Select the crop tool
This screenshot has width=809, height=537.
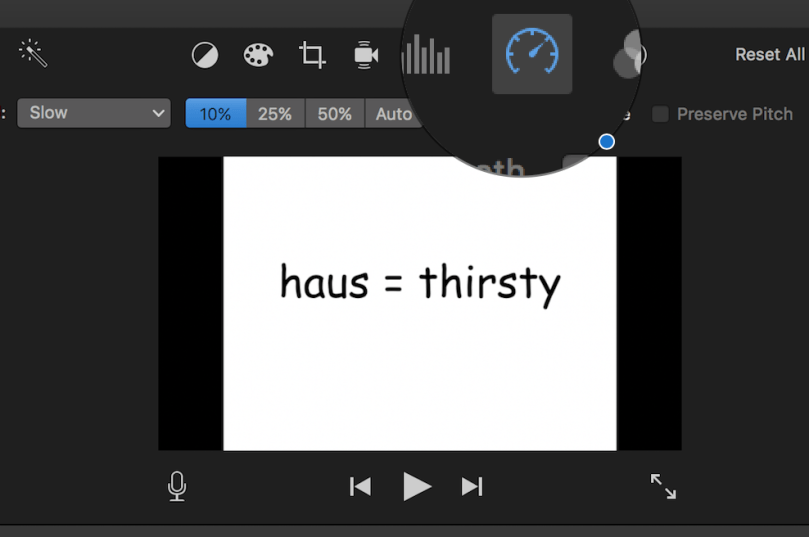tap(313, 55)
